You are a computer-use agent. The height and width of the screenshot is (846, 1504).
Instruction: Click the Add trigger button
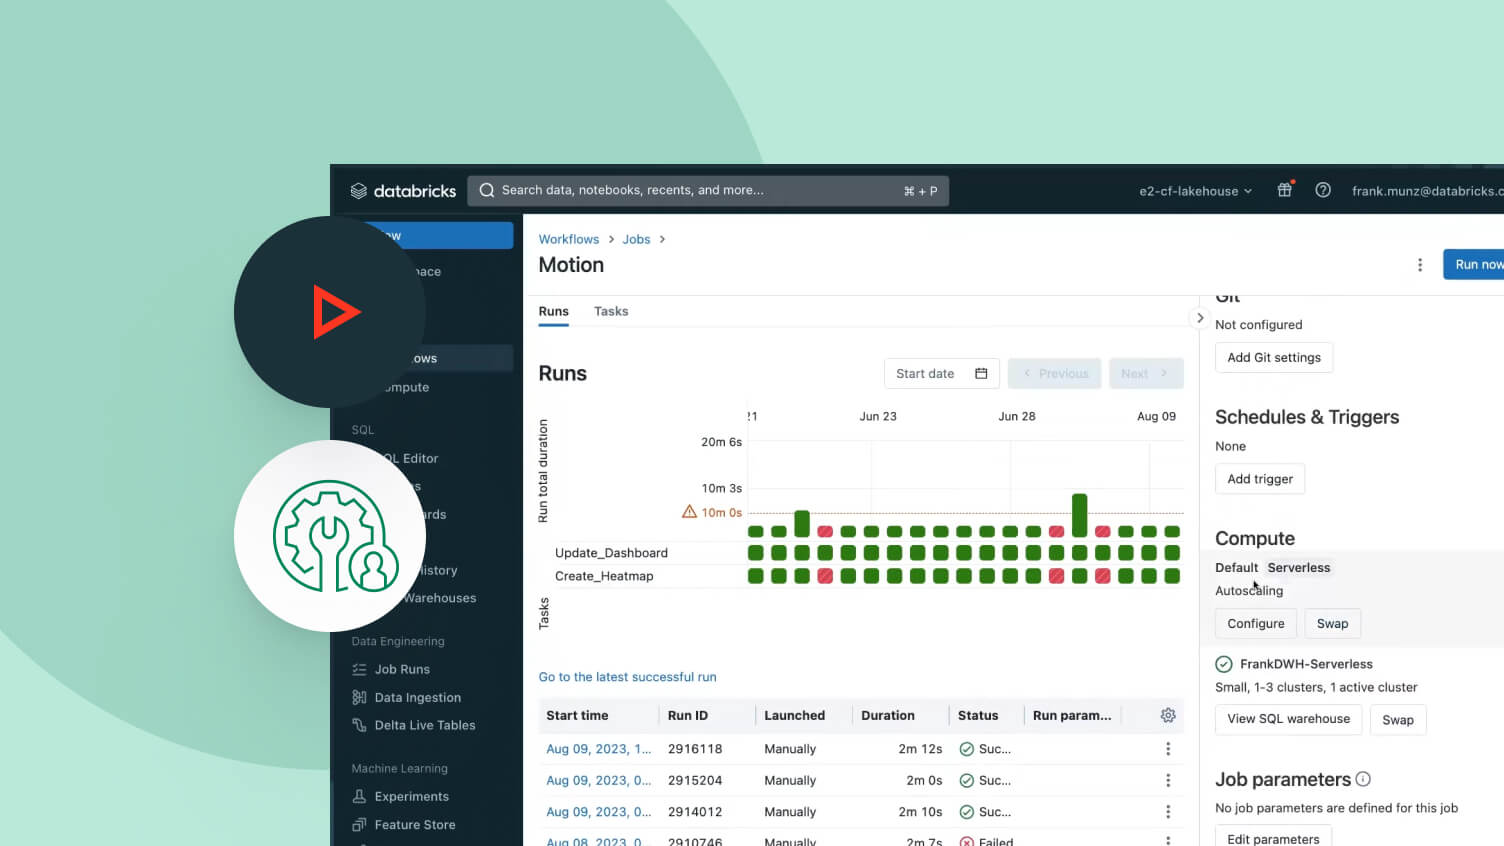[1259, 479]
